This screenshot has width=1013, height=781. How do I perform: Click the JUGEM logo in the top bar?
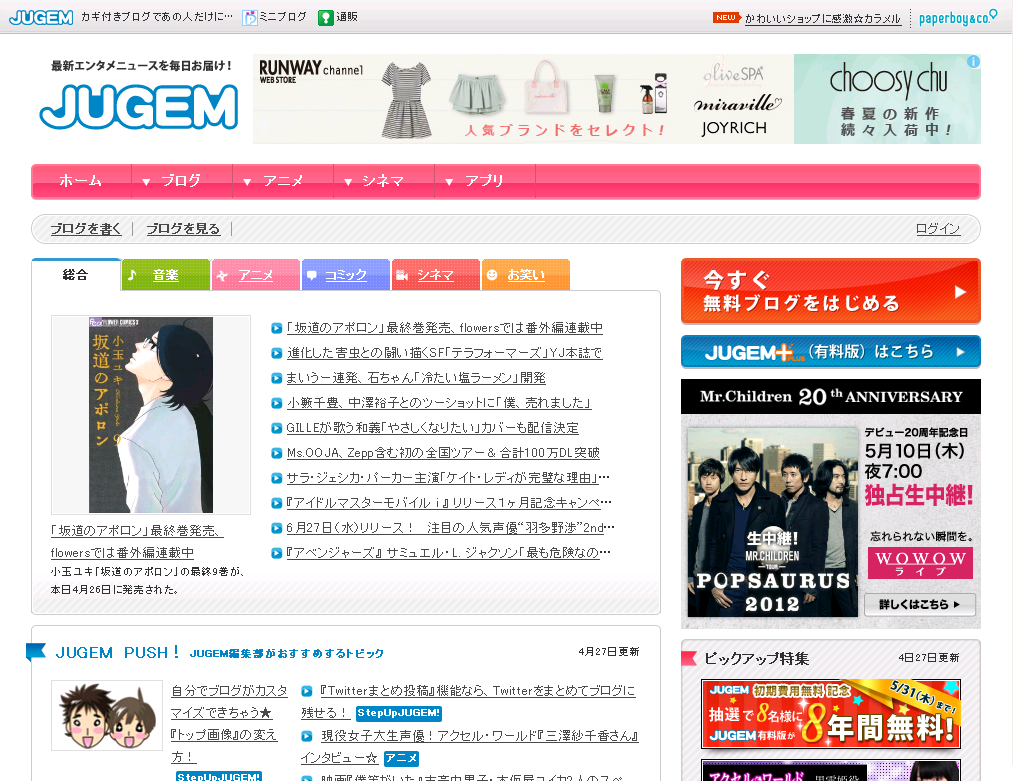41,17
